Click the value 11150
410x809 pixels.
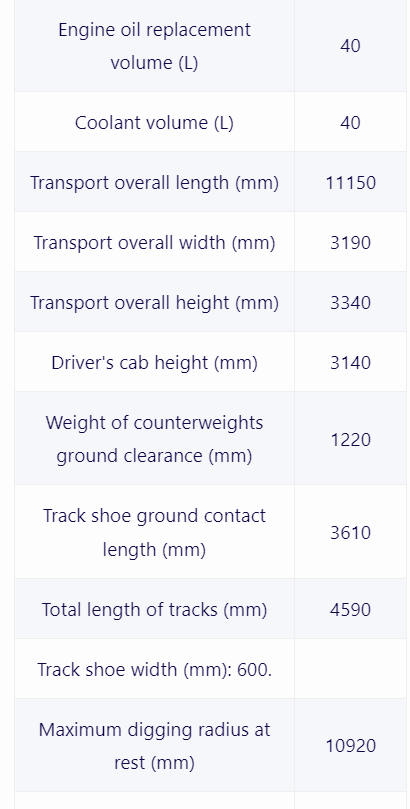coord(351,183)
